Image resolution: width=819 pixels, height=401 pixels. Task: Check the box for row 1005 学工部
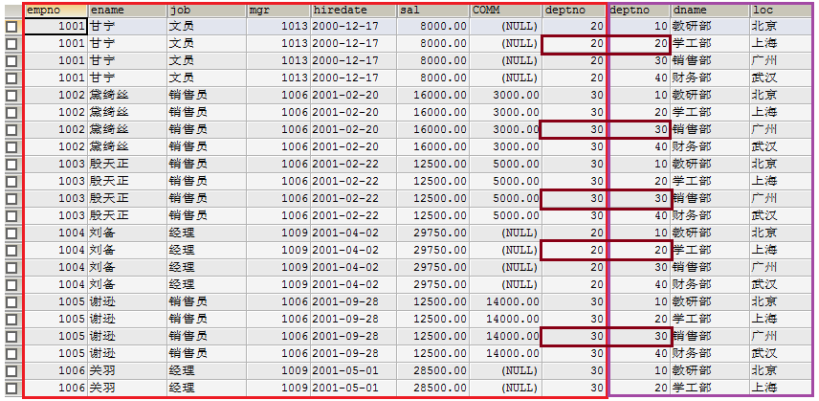(x=11, y=320)
